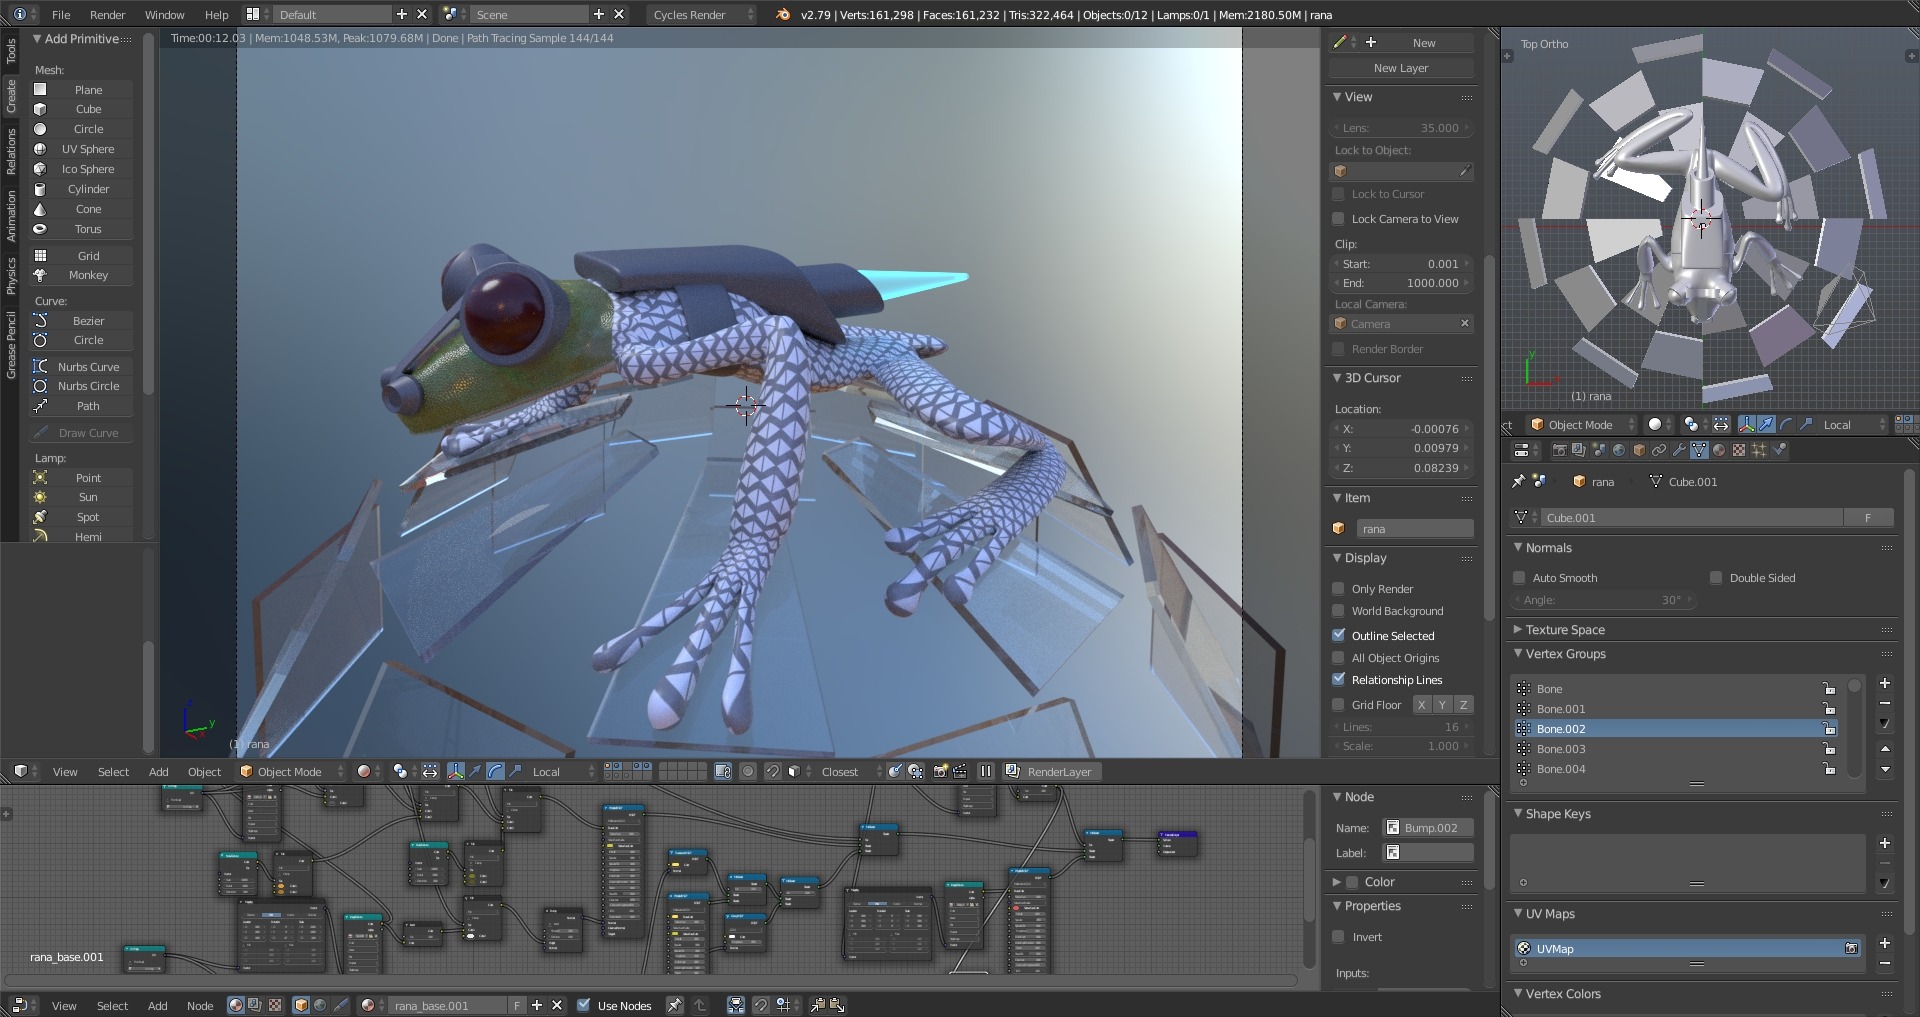Open the Render properties tab (camera icon)
The width and height of the screenshot is (1920, 1017).
[1559, 450]
